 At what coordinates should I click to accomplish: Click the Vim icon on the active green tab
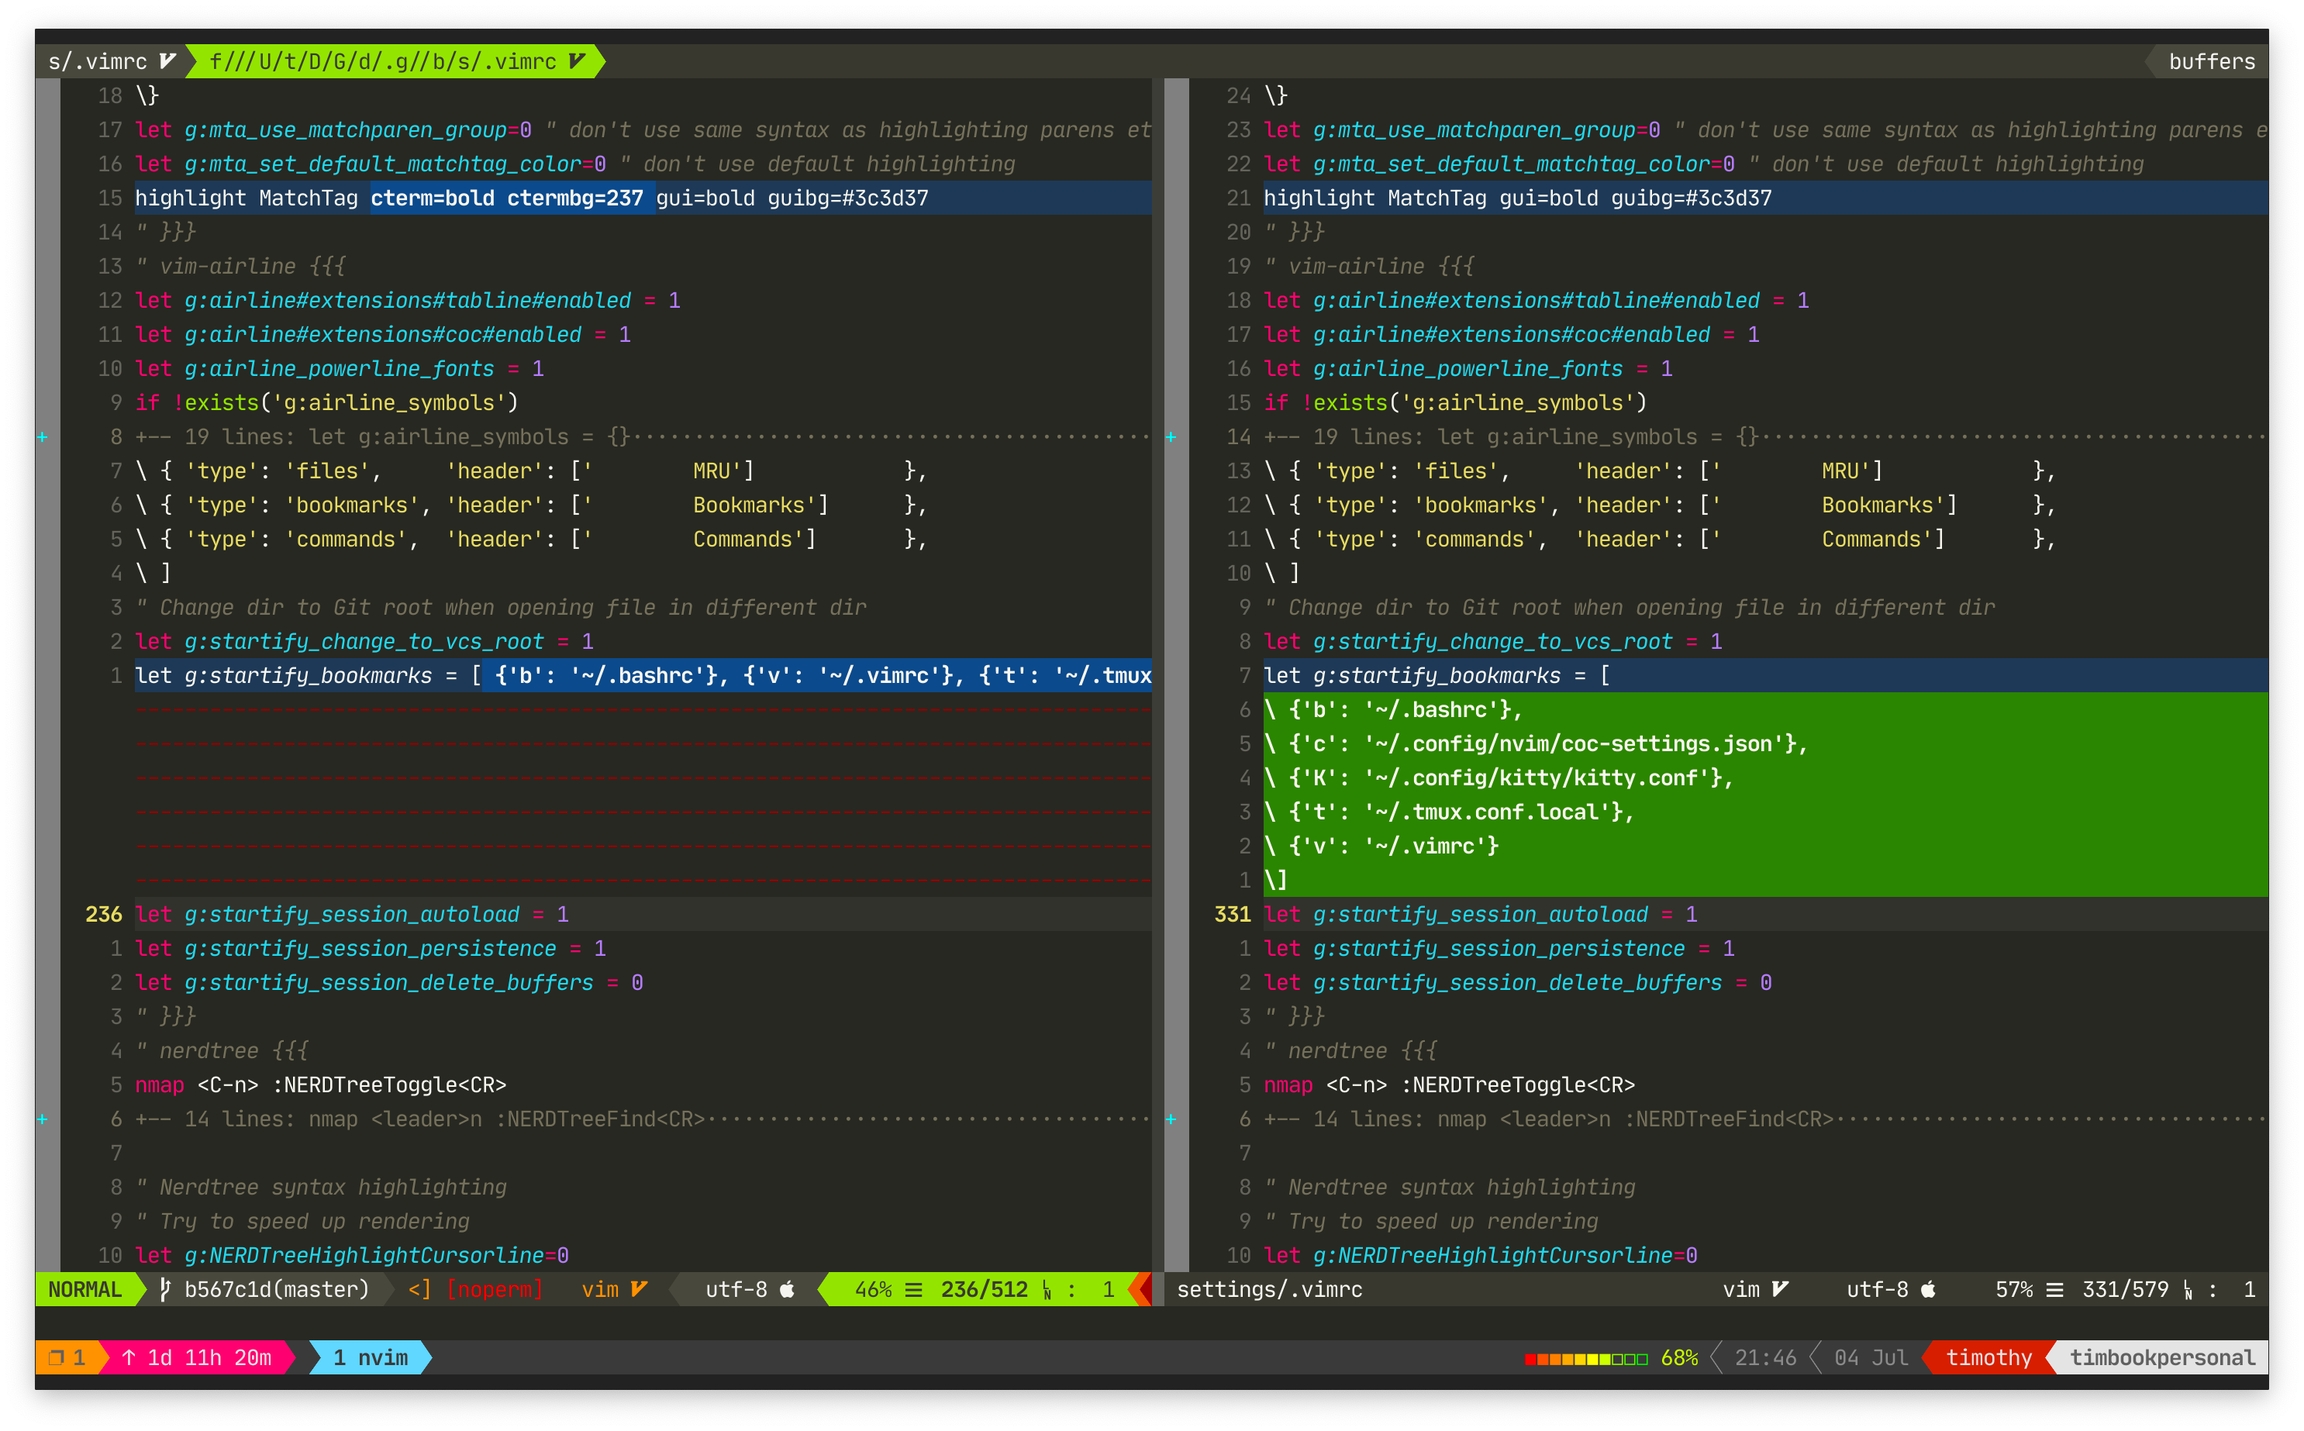click(x=577, y=61)
